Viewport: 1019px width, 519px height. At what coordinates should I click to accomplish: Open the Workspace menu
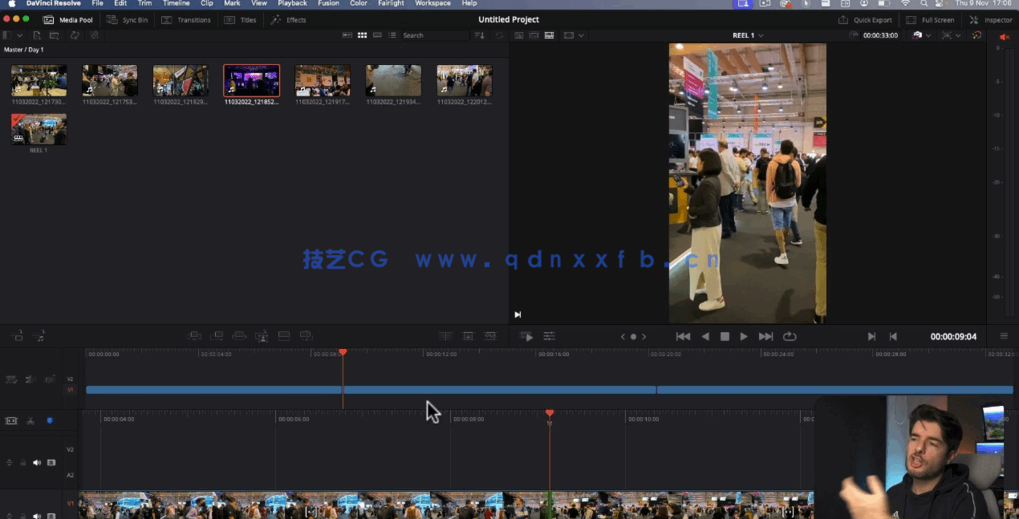[433, 3]
